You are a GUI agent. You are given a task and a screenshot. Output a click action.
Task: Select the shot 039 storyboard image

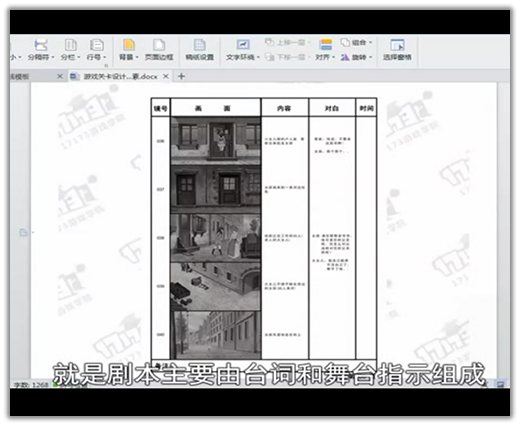pyautogui.click(x=215, y=286)
